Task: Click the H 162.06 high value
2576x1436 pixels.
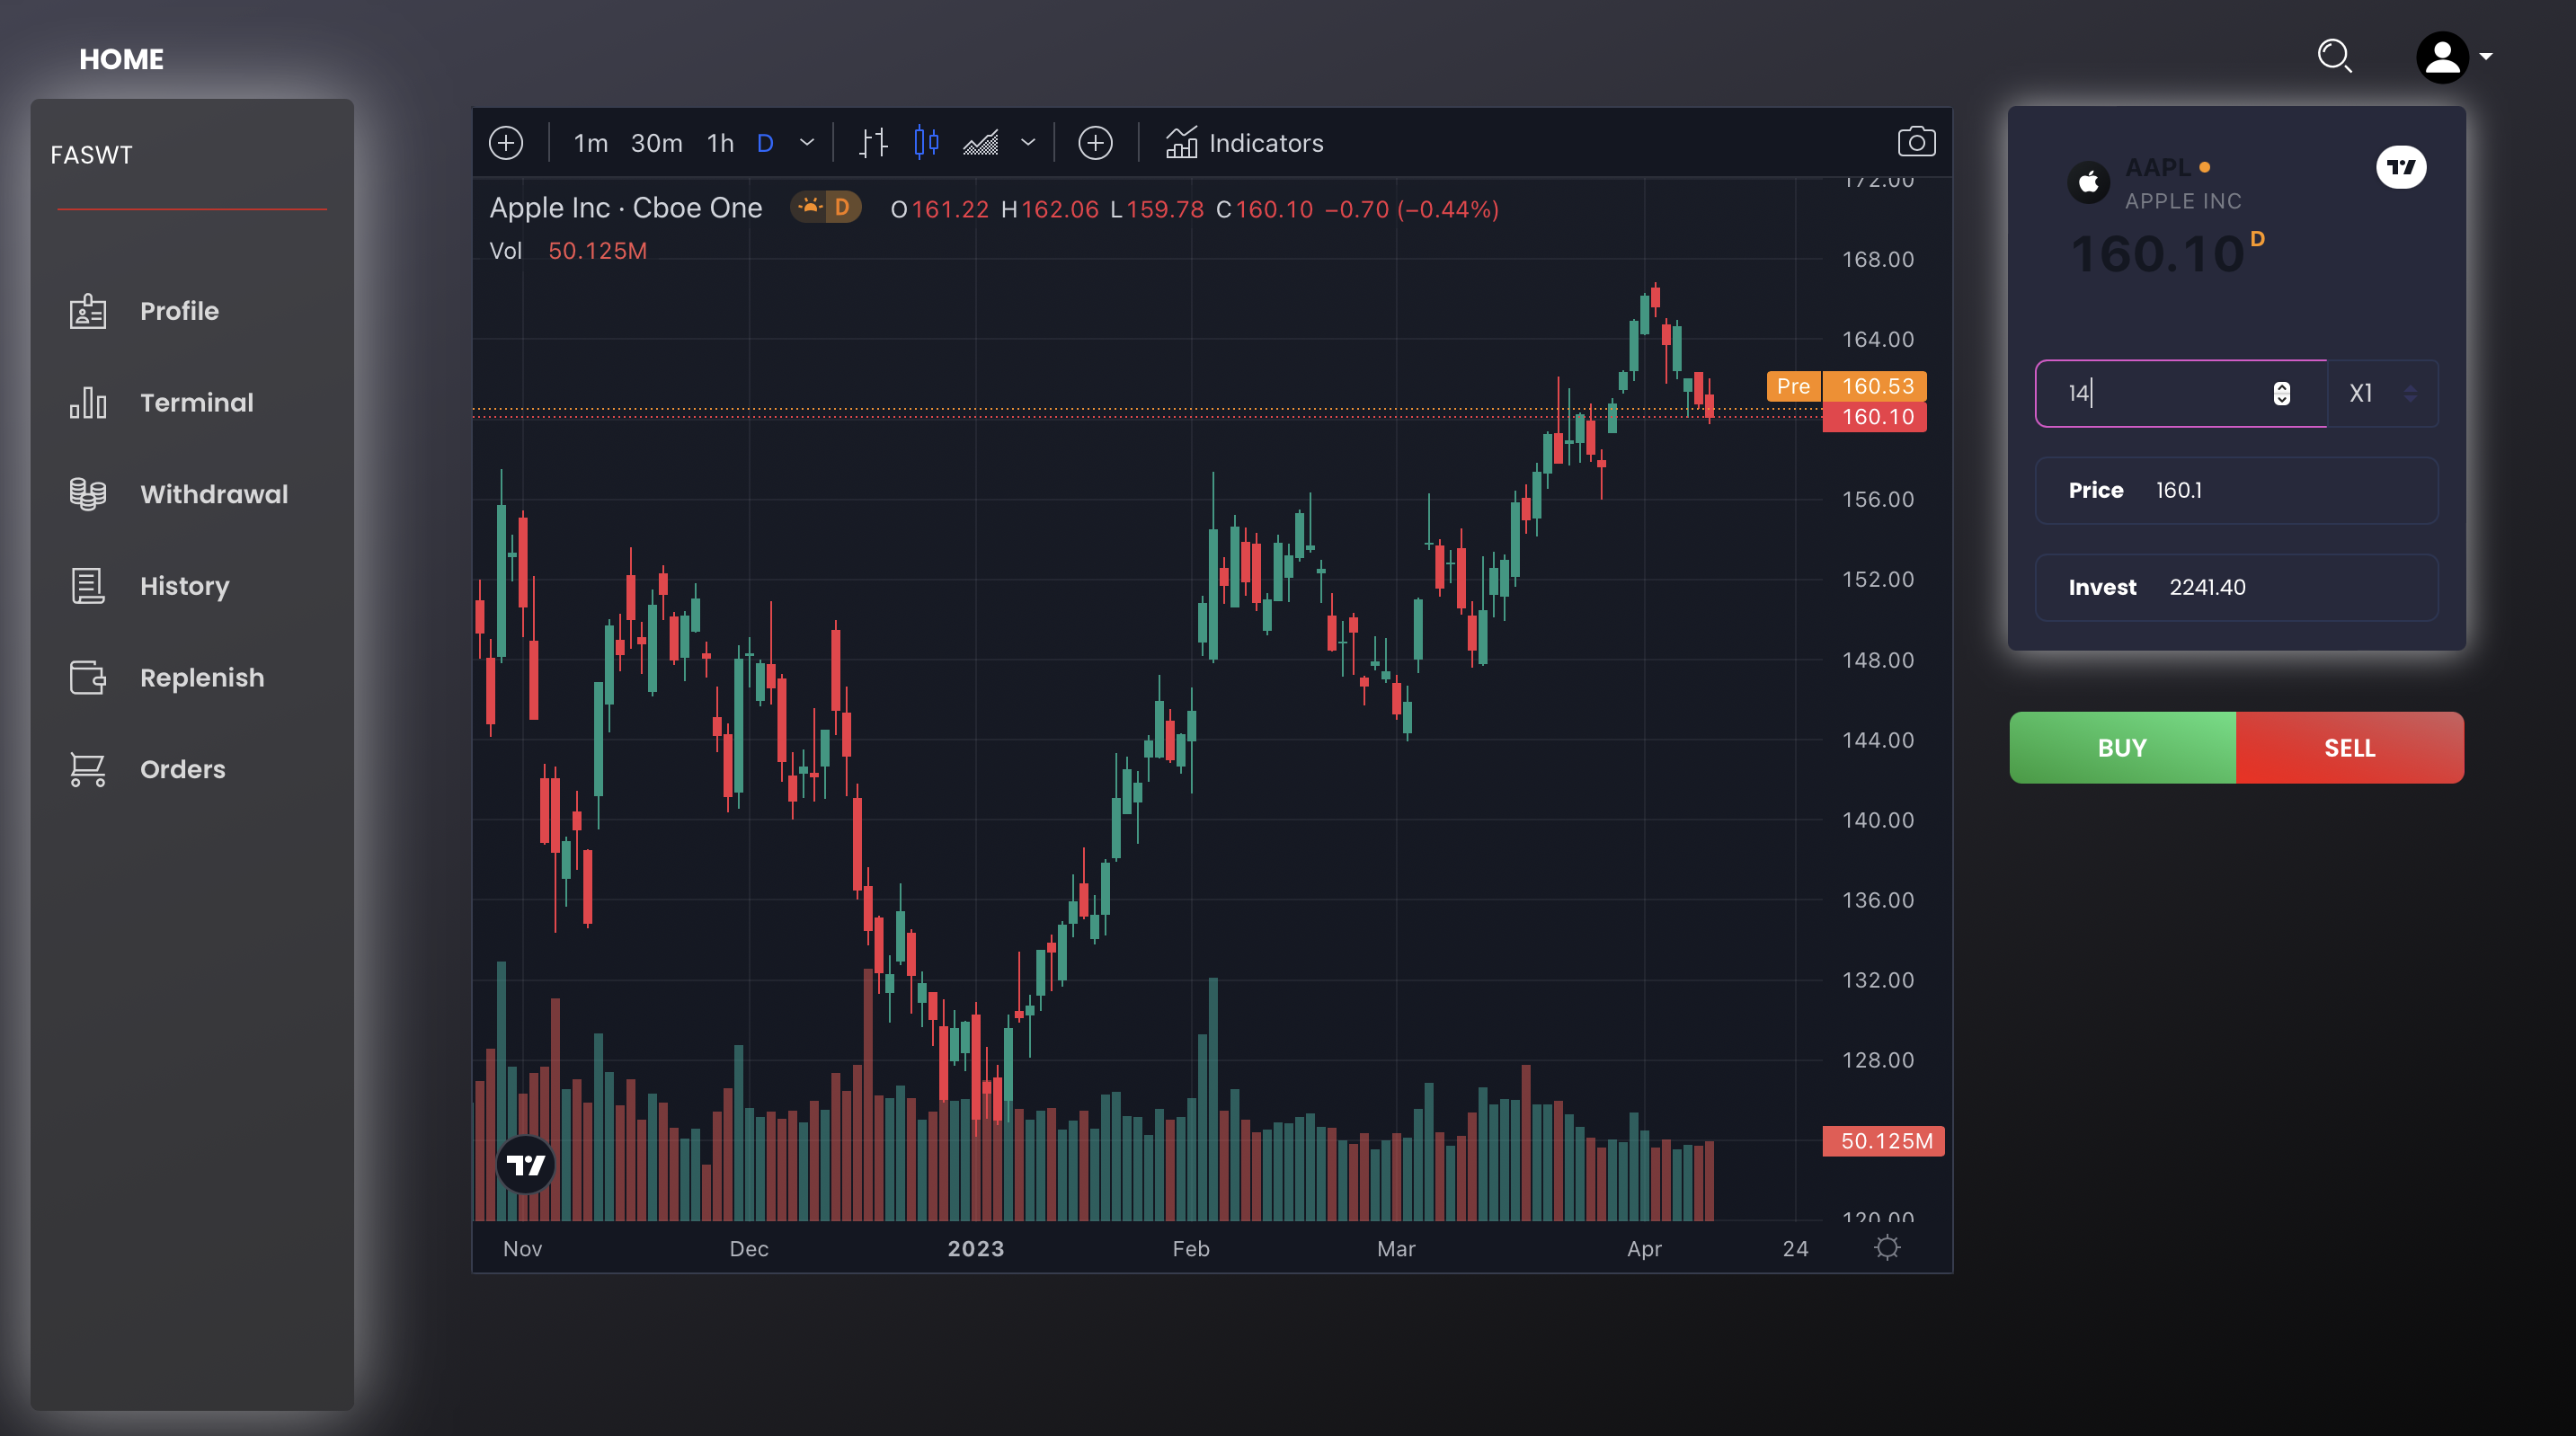Action: 1049,209
